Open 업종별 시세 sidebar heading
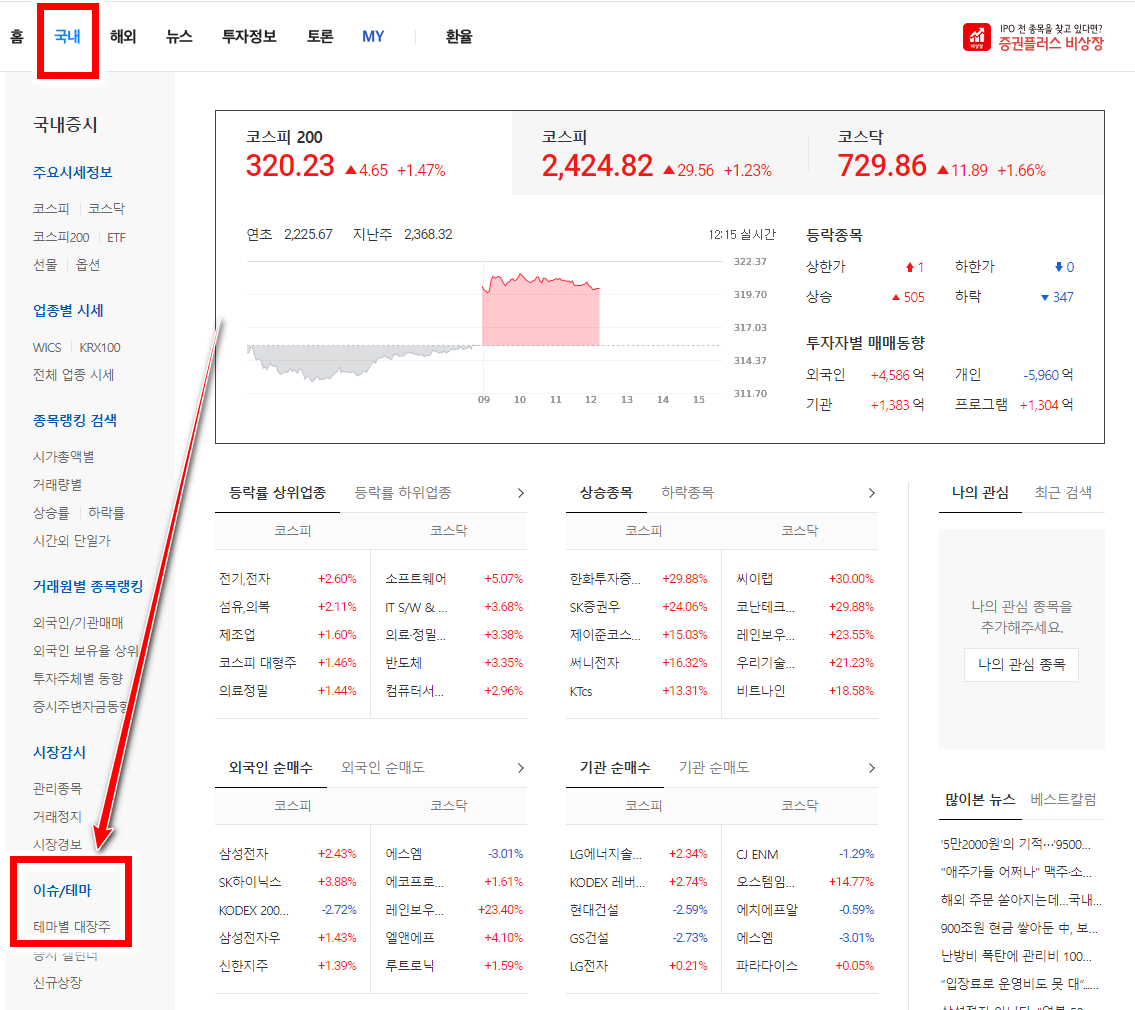 (68, 311)
